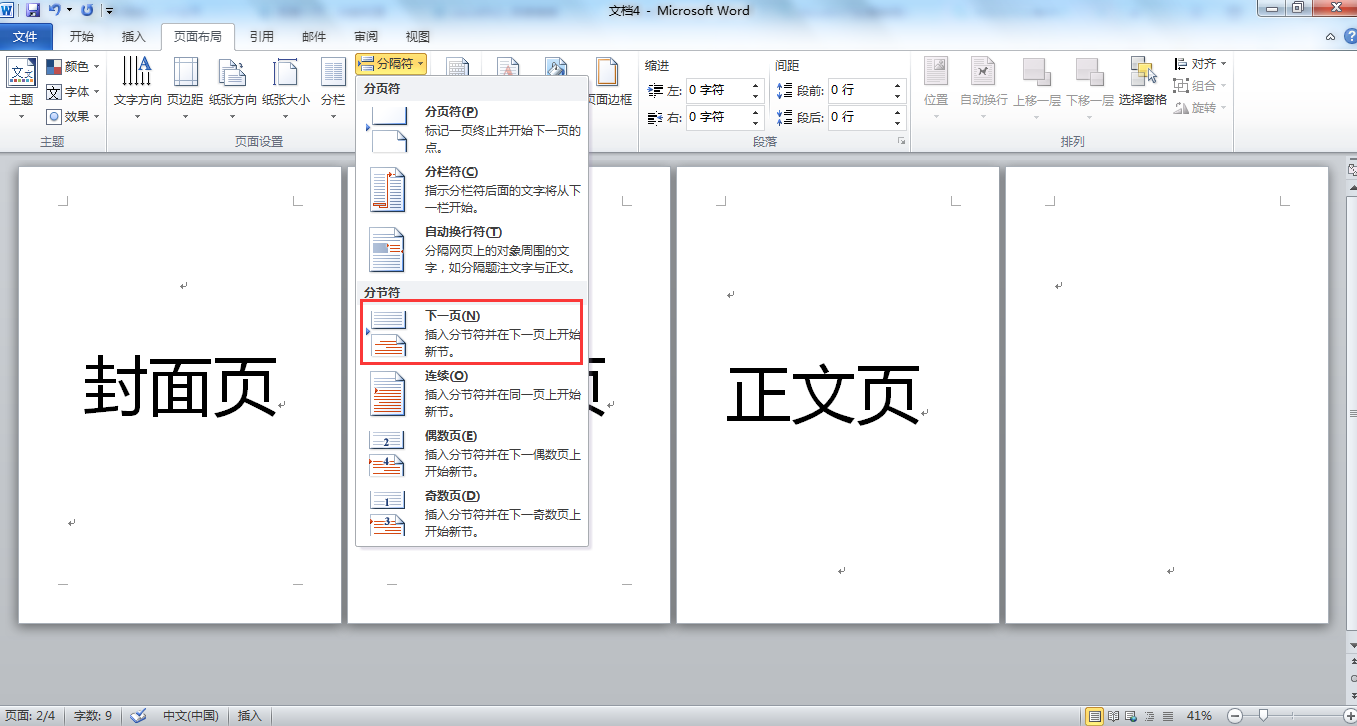This screenshot has width=1357, height=726.
Task: Open the 选择窗格 selection pane
Action: pyautogui.click(x=1143, y=82)
